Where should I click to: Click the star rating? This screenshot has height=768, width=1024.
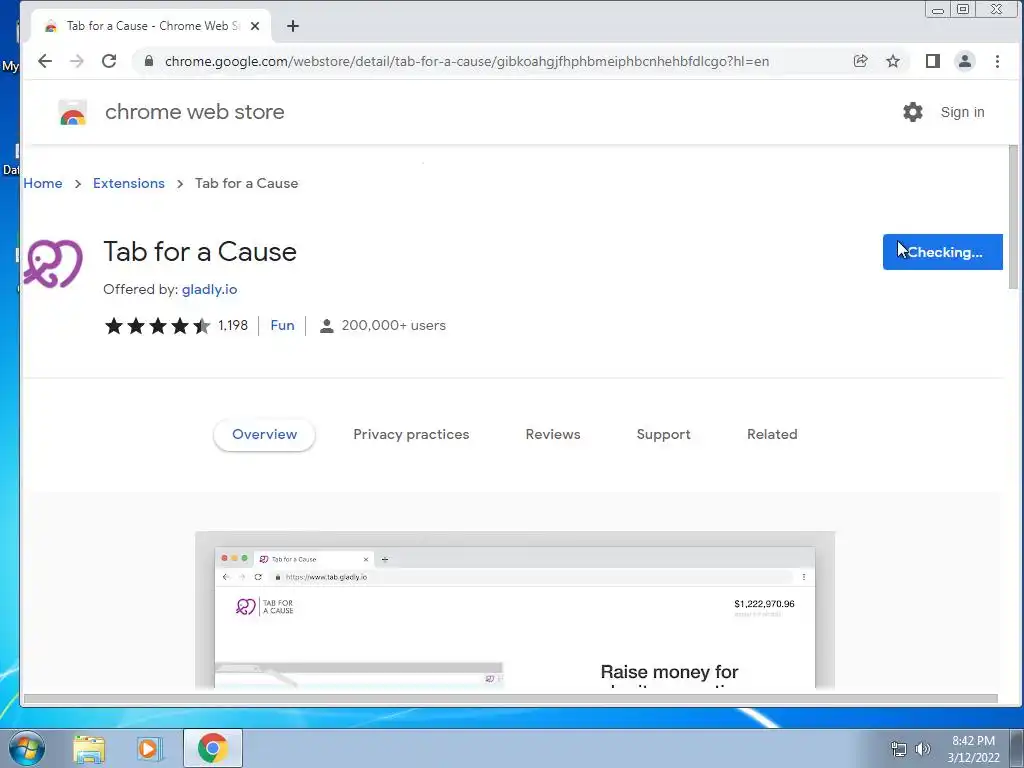[x=157, y=325]
